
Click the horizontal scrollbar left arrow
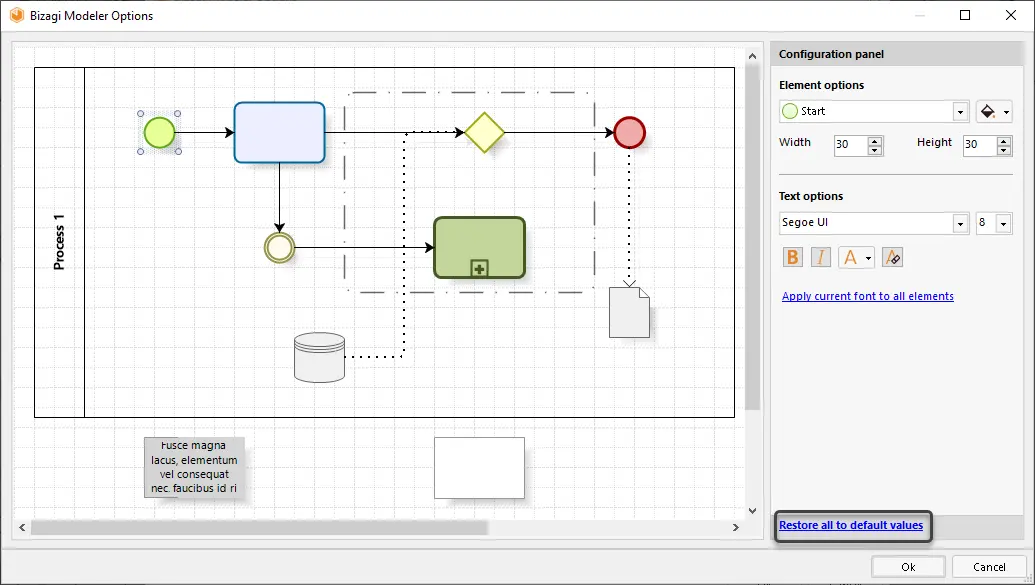[x=22, y=527]
